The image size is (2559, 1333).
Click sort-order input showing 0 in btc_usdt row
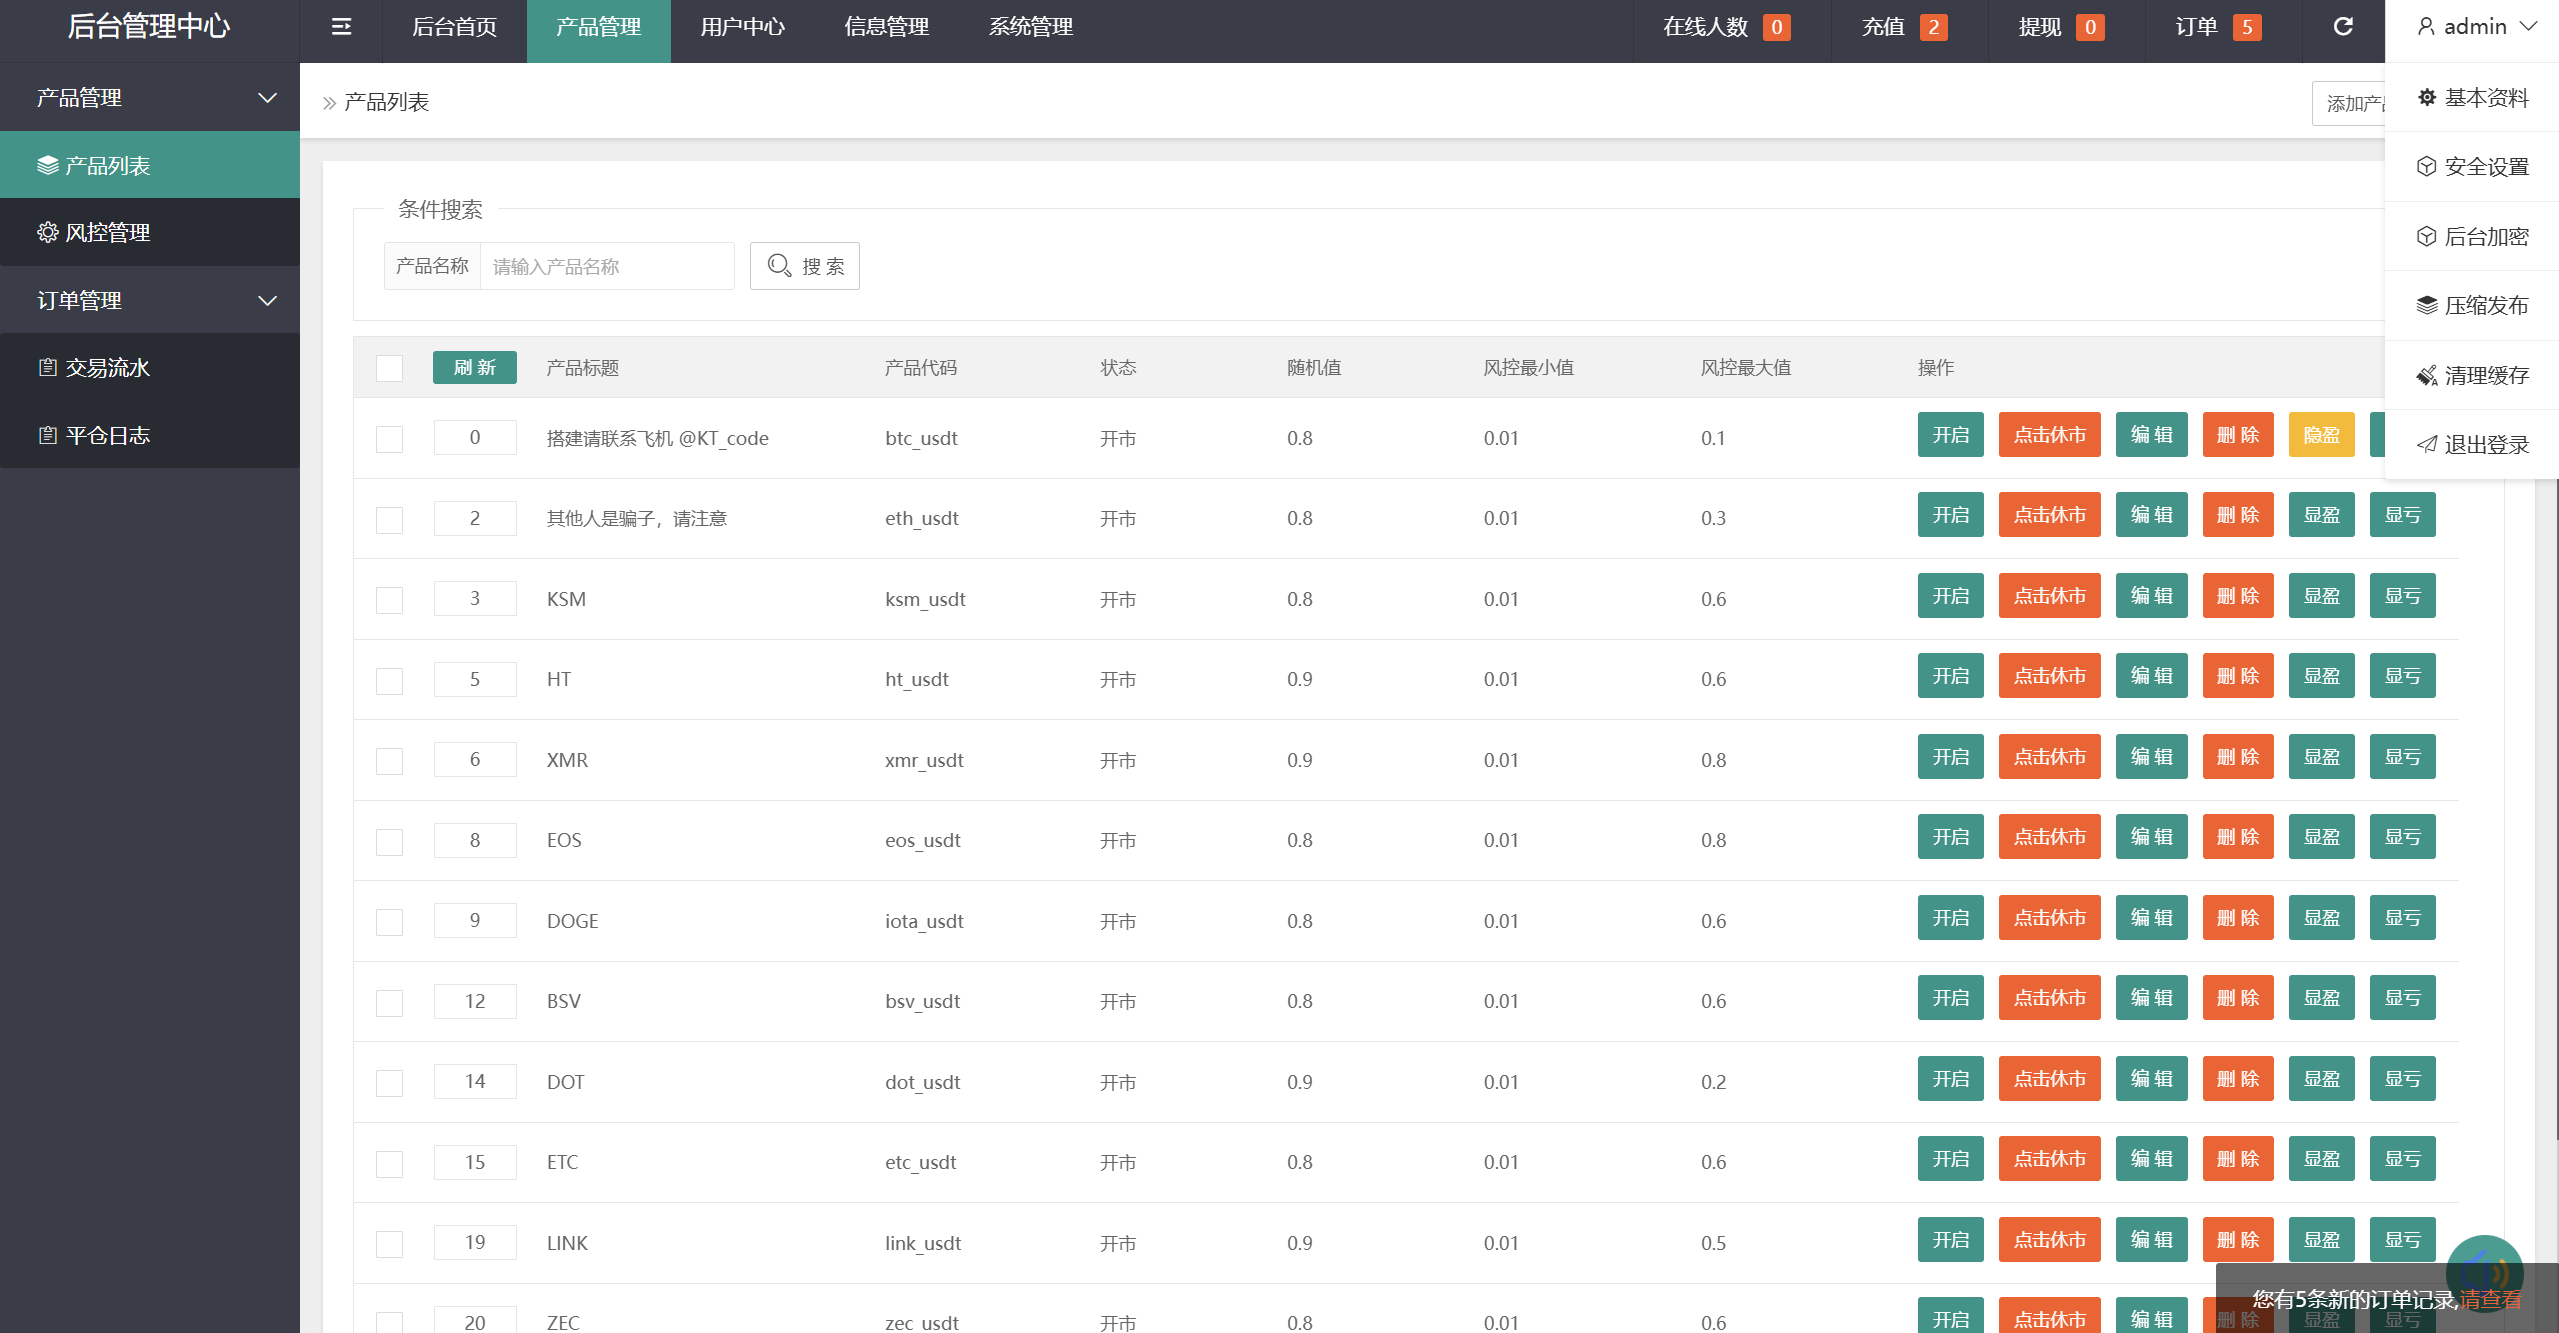click(x=475, y=437)
